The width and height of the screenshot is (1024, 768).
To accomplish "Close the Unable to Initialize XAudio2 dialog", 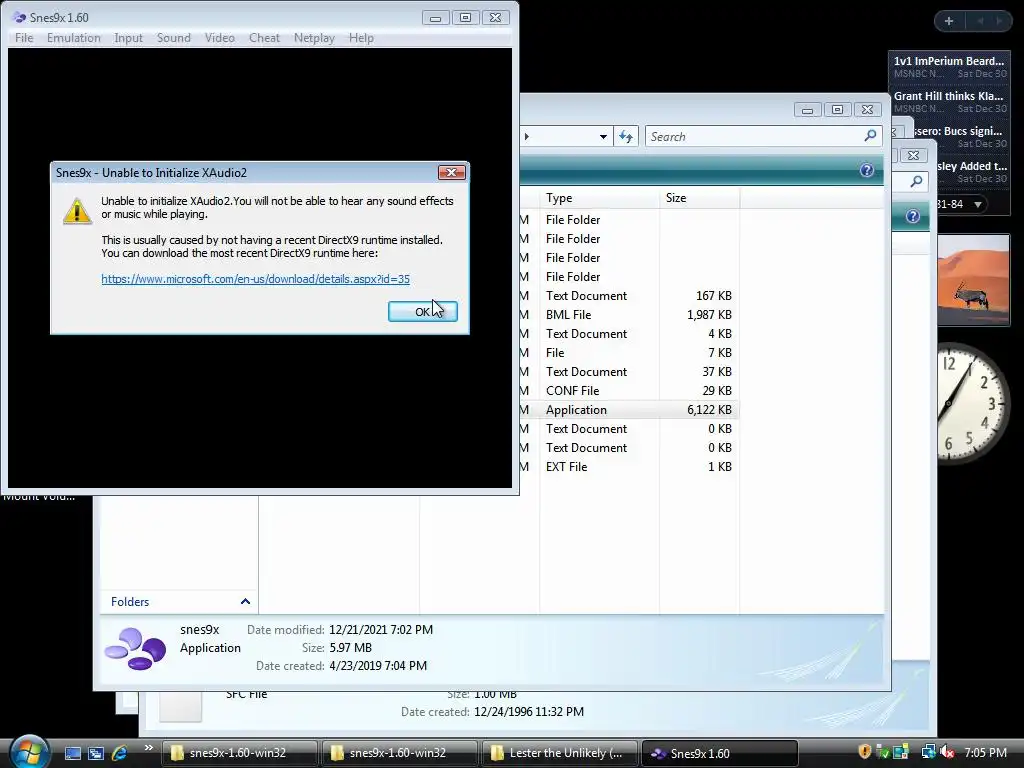I will [451, 172].
